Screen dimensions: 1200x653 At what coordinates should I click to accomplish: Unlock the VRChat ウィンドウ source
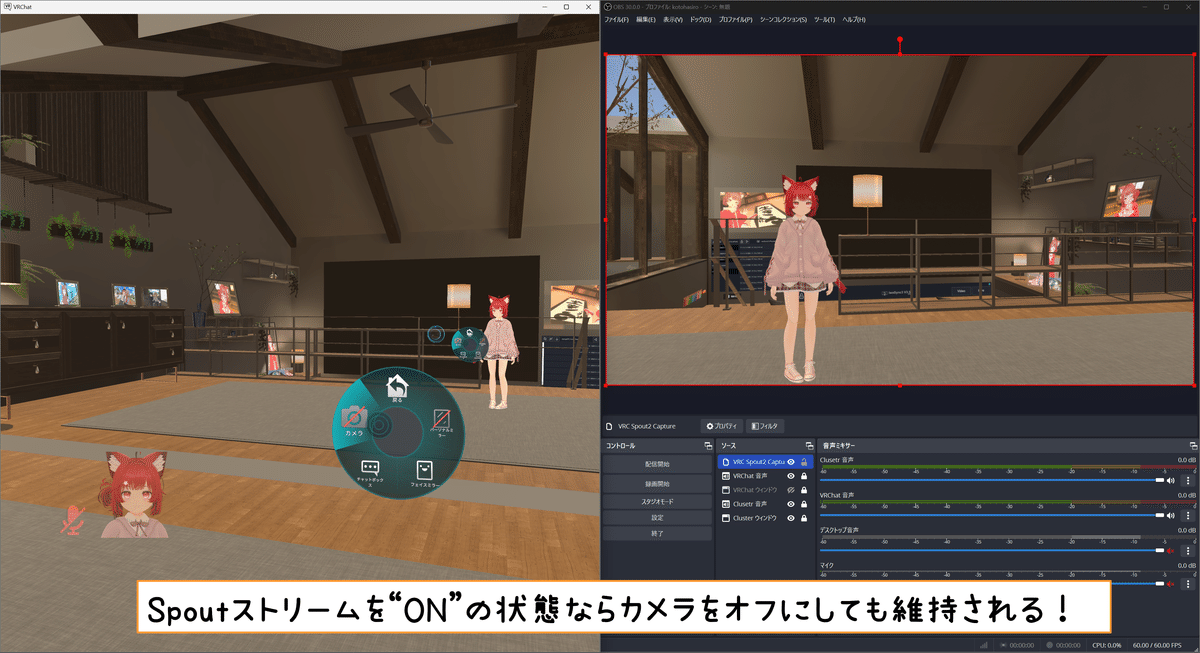[804, 490]
